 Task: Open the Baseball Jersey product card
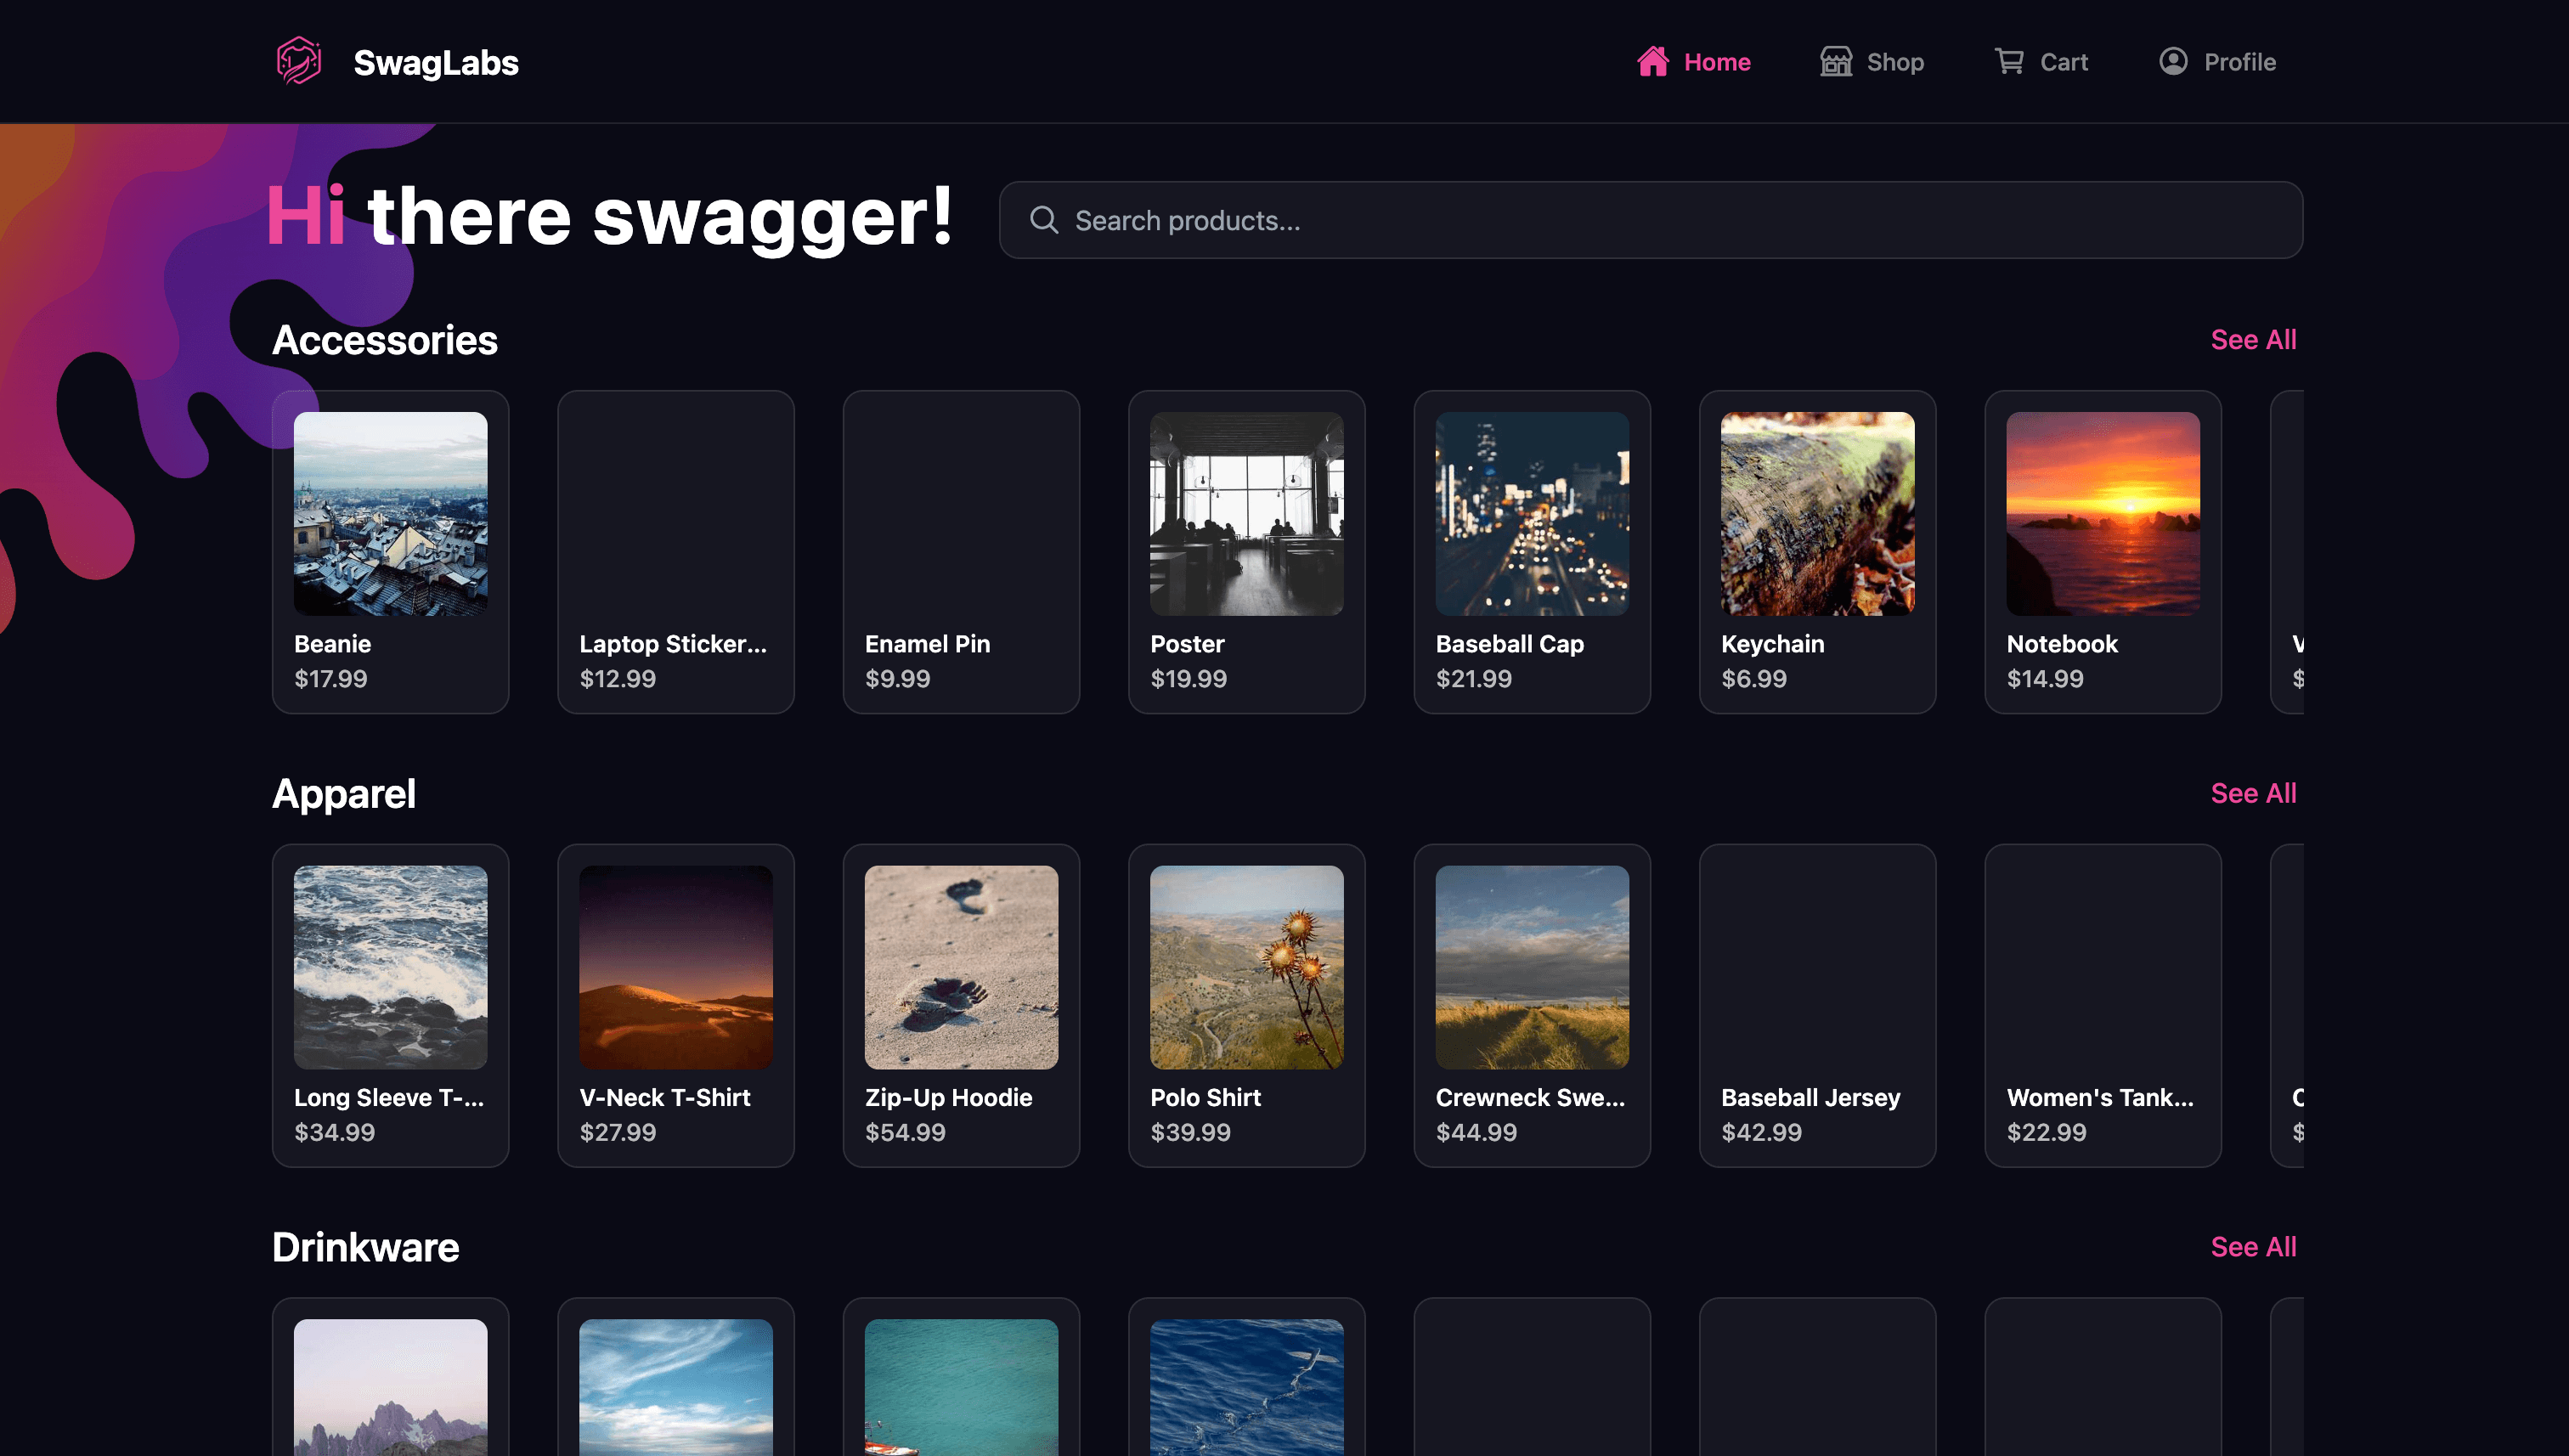click(1816, 1005)
